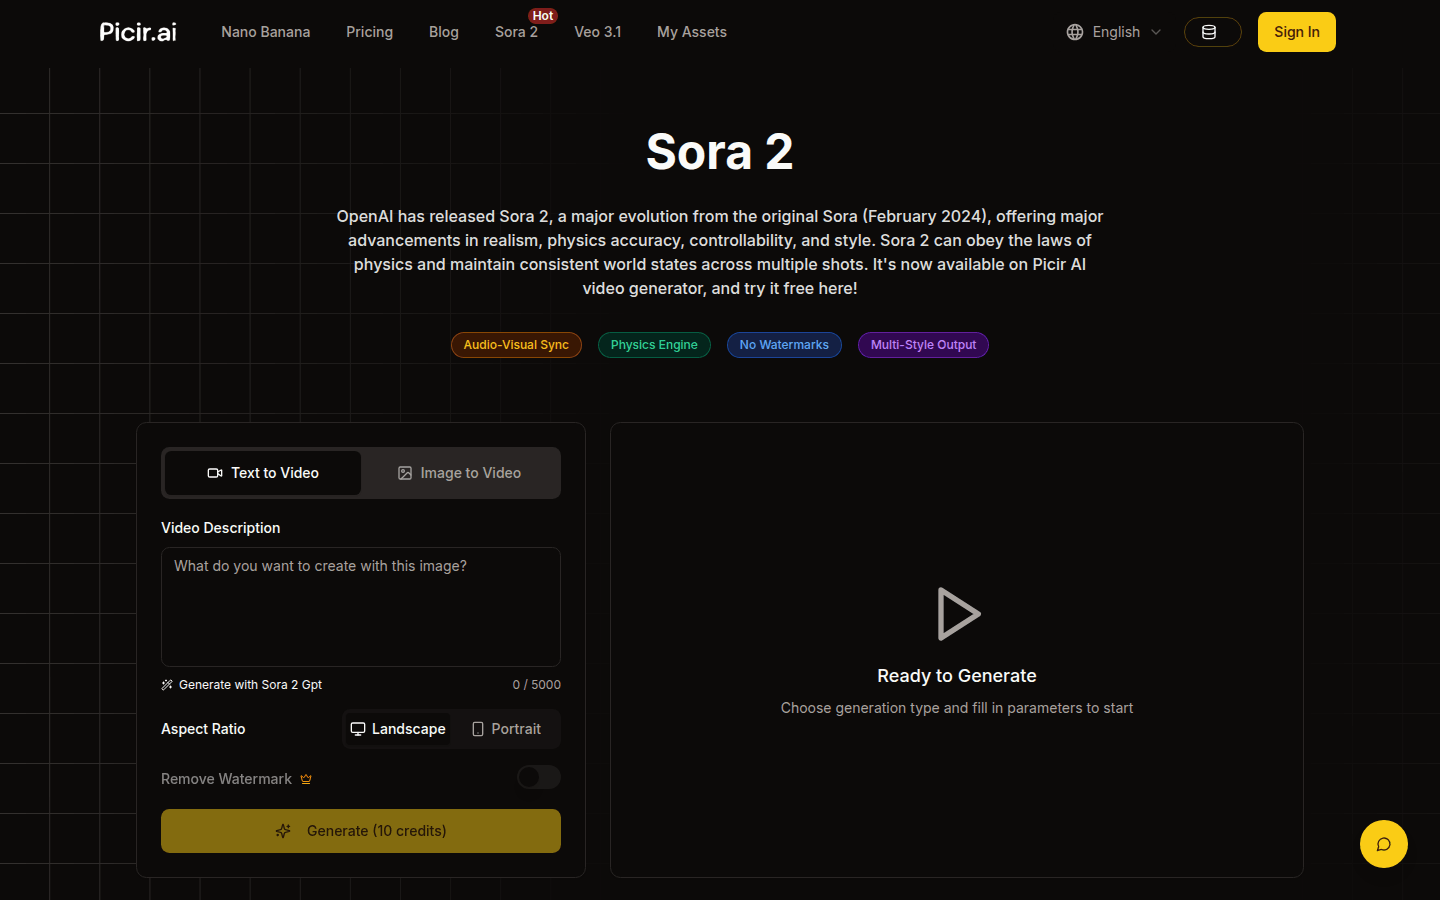The image size is (1440, 900).
Task: Click the crown premium icon beside Remove Watermark
Action: 306,779
